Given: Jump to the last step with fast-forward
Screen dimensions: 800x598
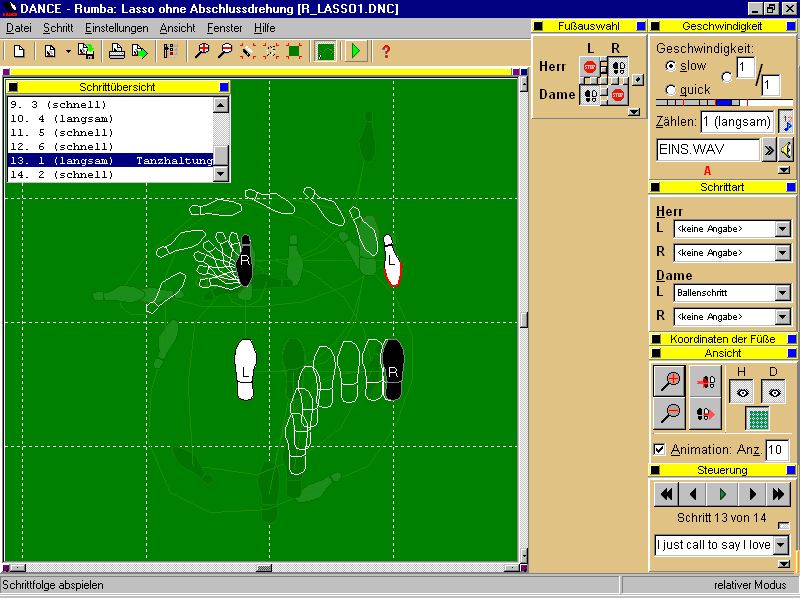Looking at the screenshot, I should coord(778,494).
